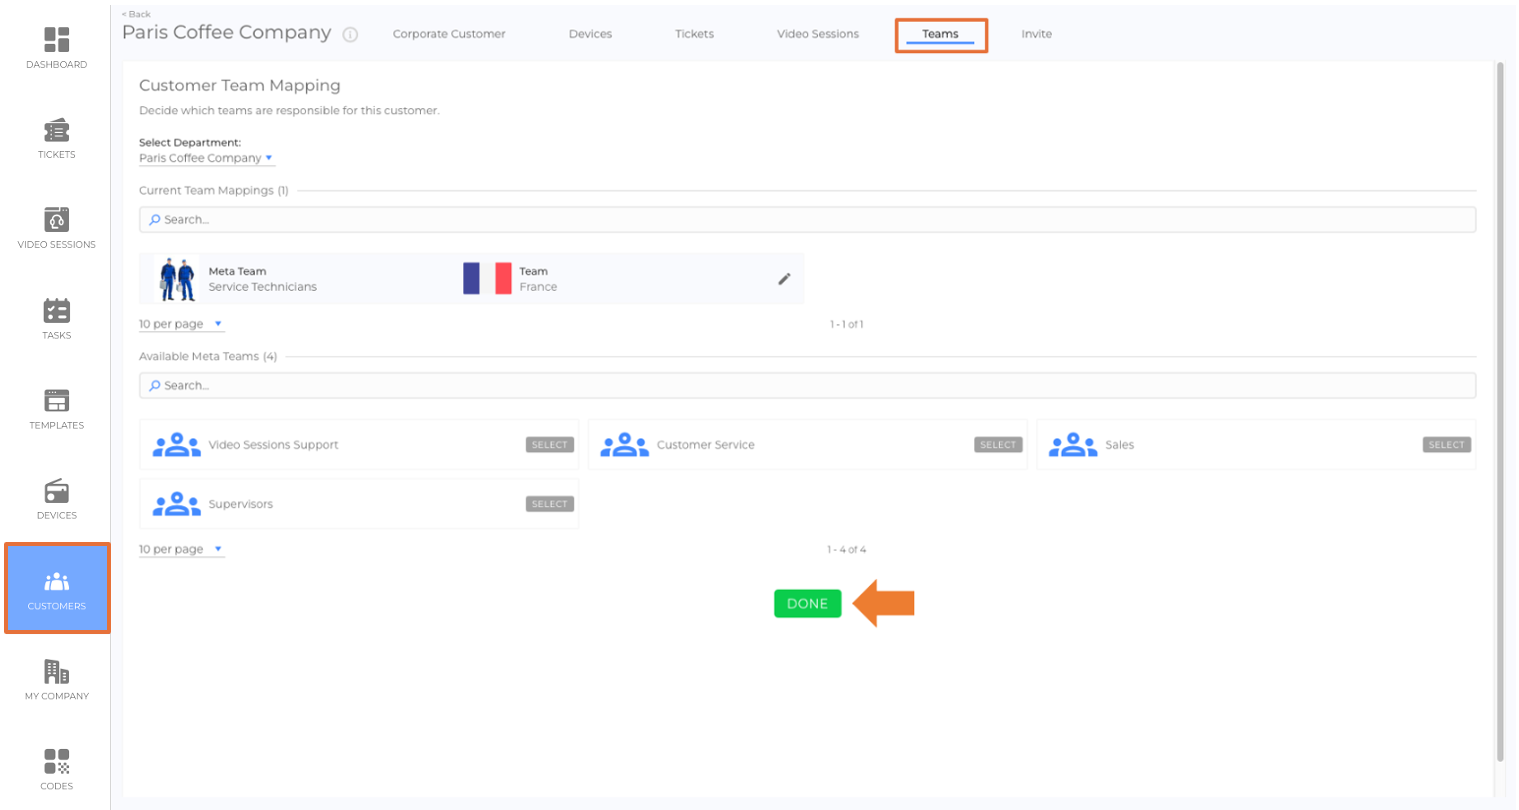Switch to the Invite tab
The height and width of the screenshot is (810, 1519).
[1036, 34]
